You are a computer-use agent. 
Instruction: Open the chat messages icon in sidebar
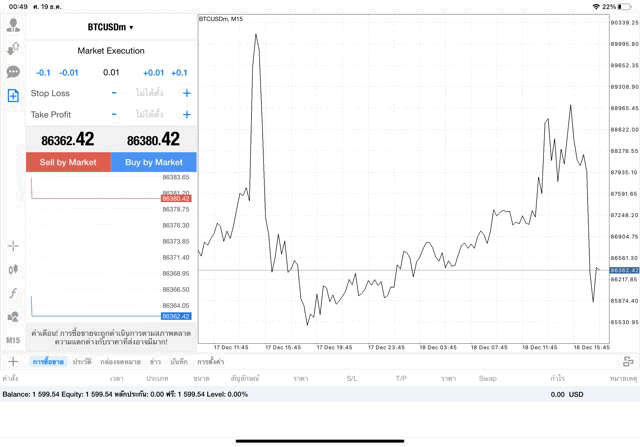13,72
